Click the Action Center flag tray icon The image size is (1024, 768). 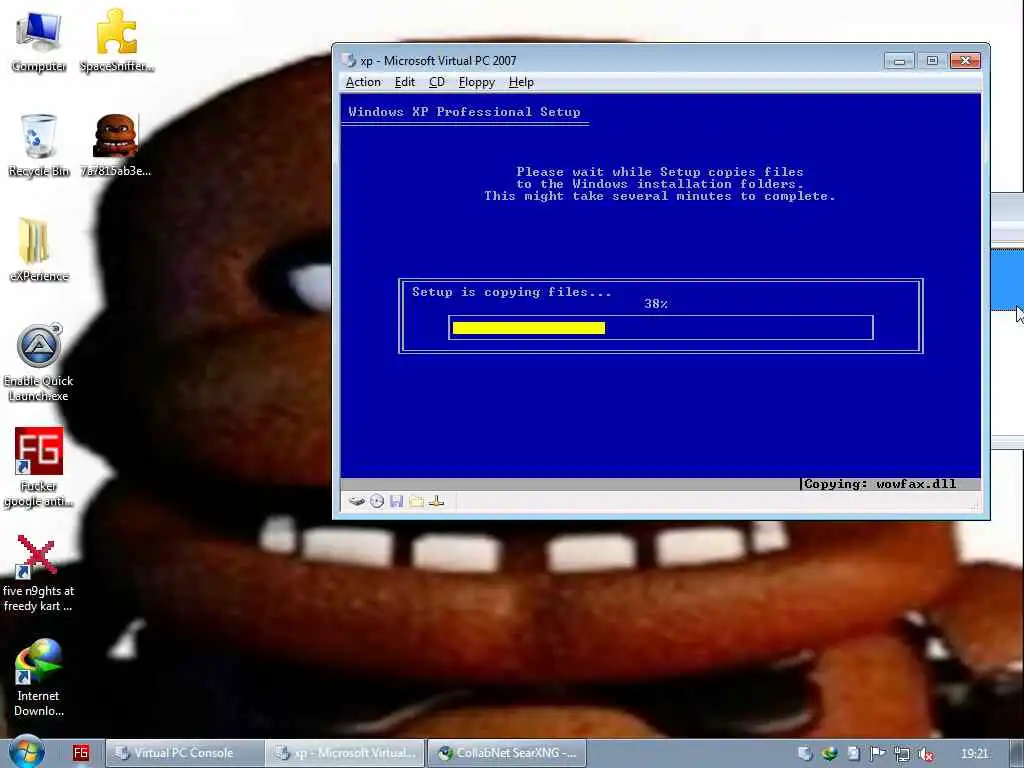point(878,754)
